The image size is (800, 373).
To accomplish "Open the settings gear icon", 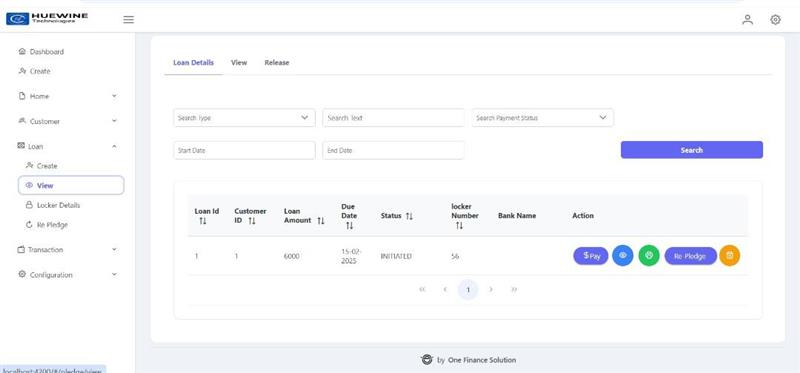I will (775, 20).
